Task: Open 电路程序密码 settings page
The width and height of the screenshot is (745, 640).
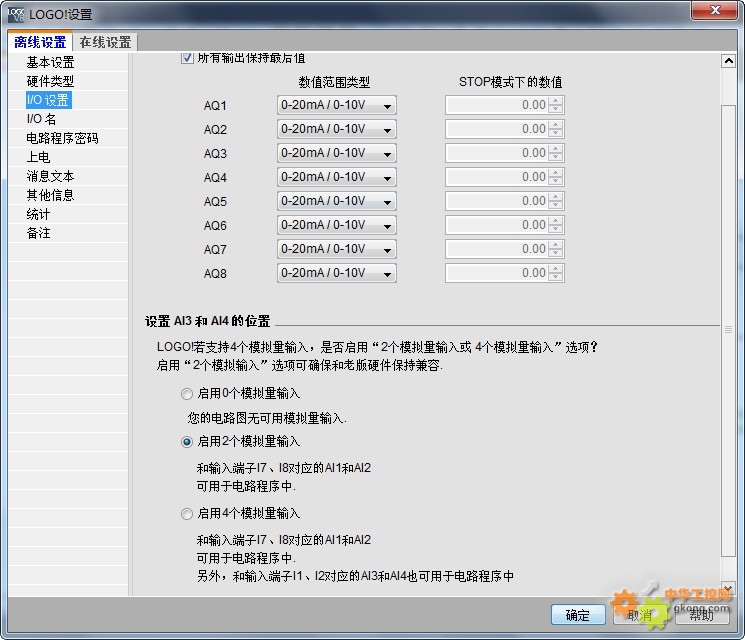Action: point(62,138)
